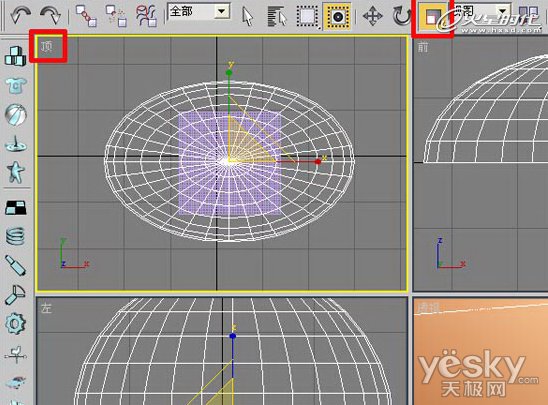Image resolution: width=548 pixels, height=405 pixels.
Task: Click the beach ball icon in sidebar
Action: click(16, 115)
